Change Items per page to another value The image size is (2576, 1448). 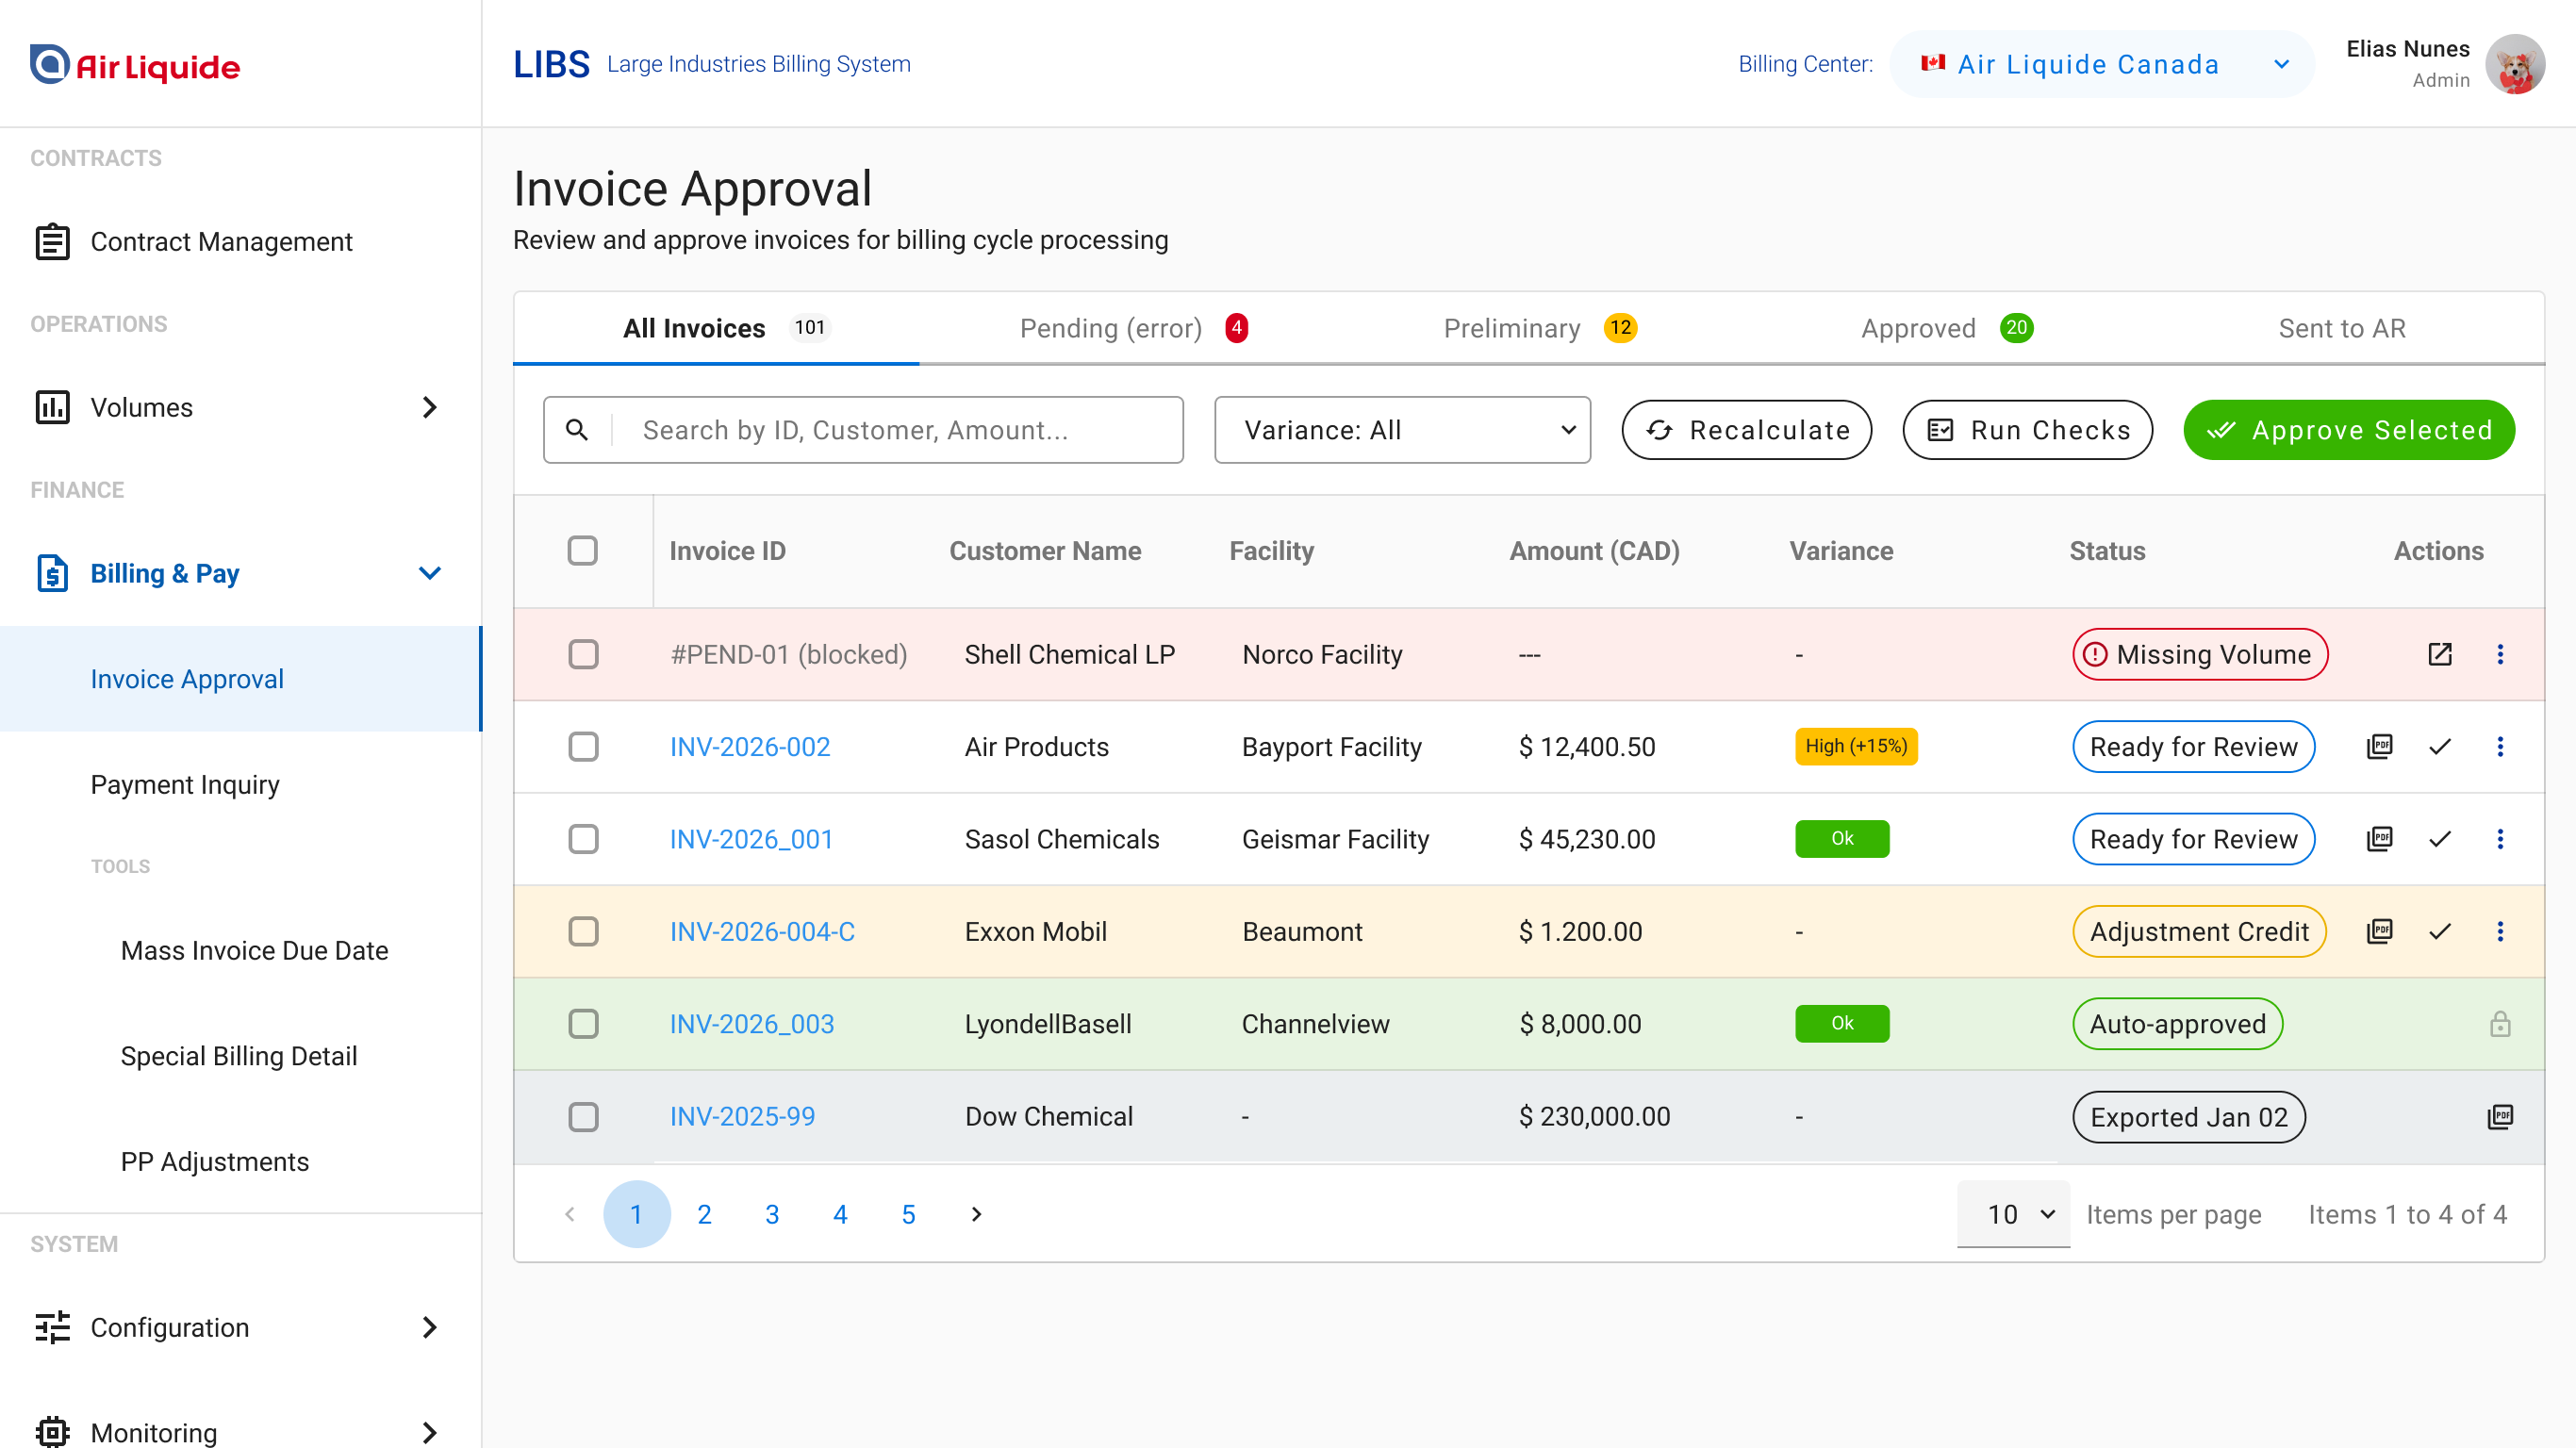point(2012,1214)
